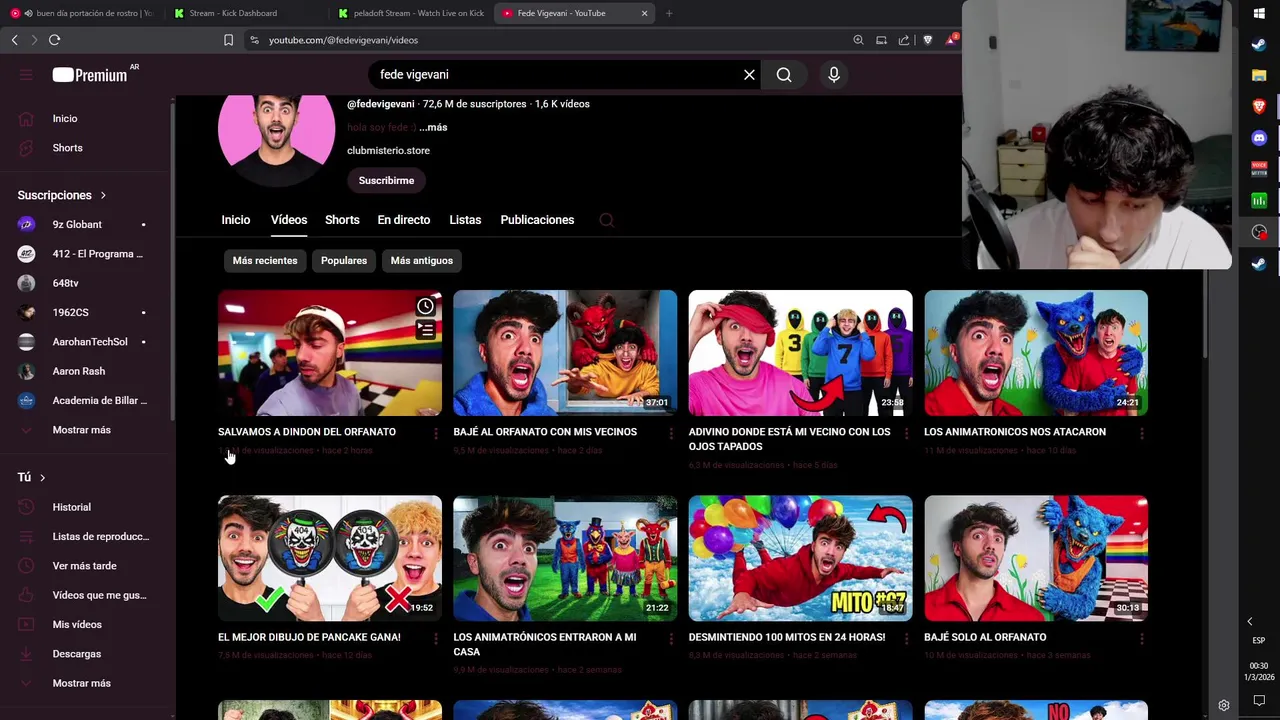Open Brave Shields lion icon

point(928,40)
